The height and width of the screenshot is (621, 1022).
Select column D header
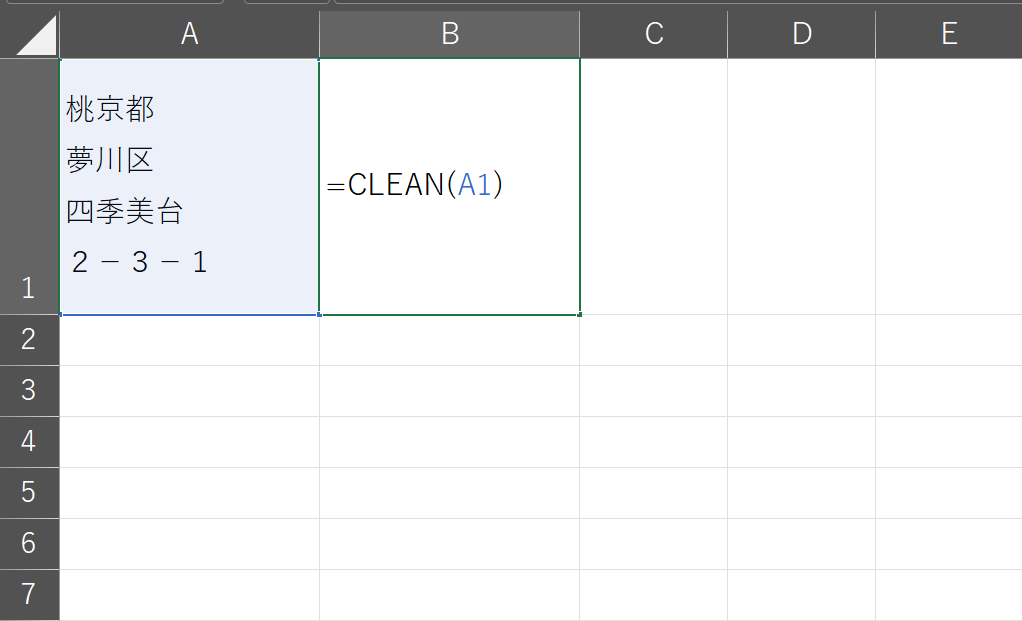coord(801,34)
